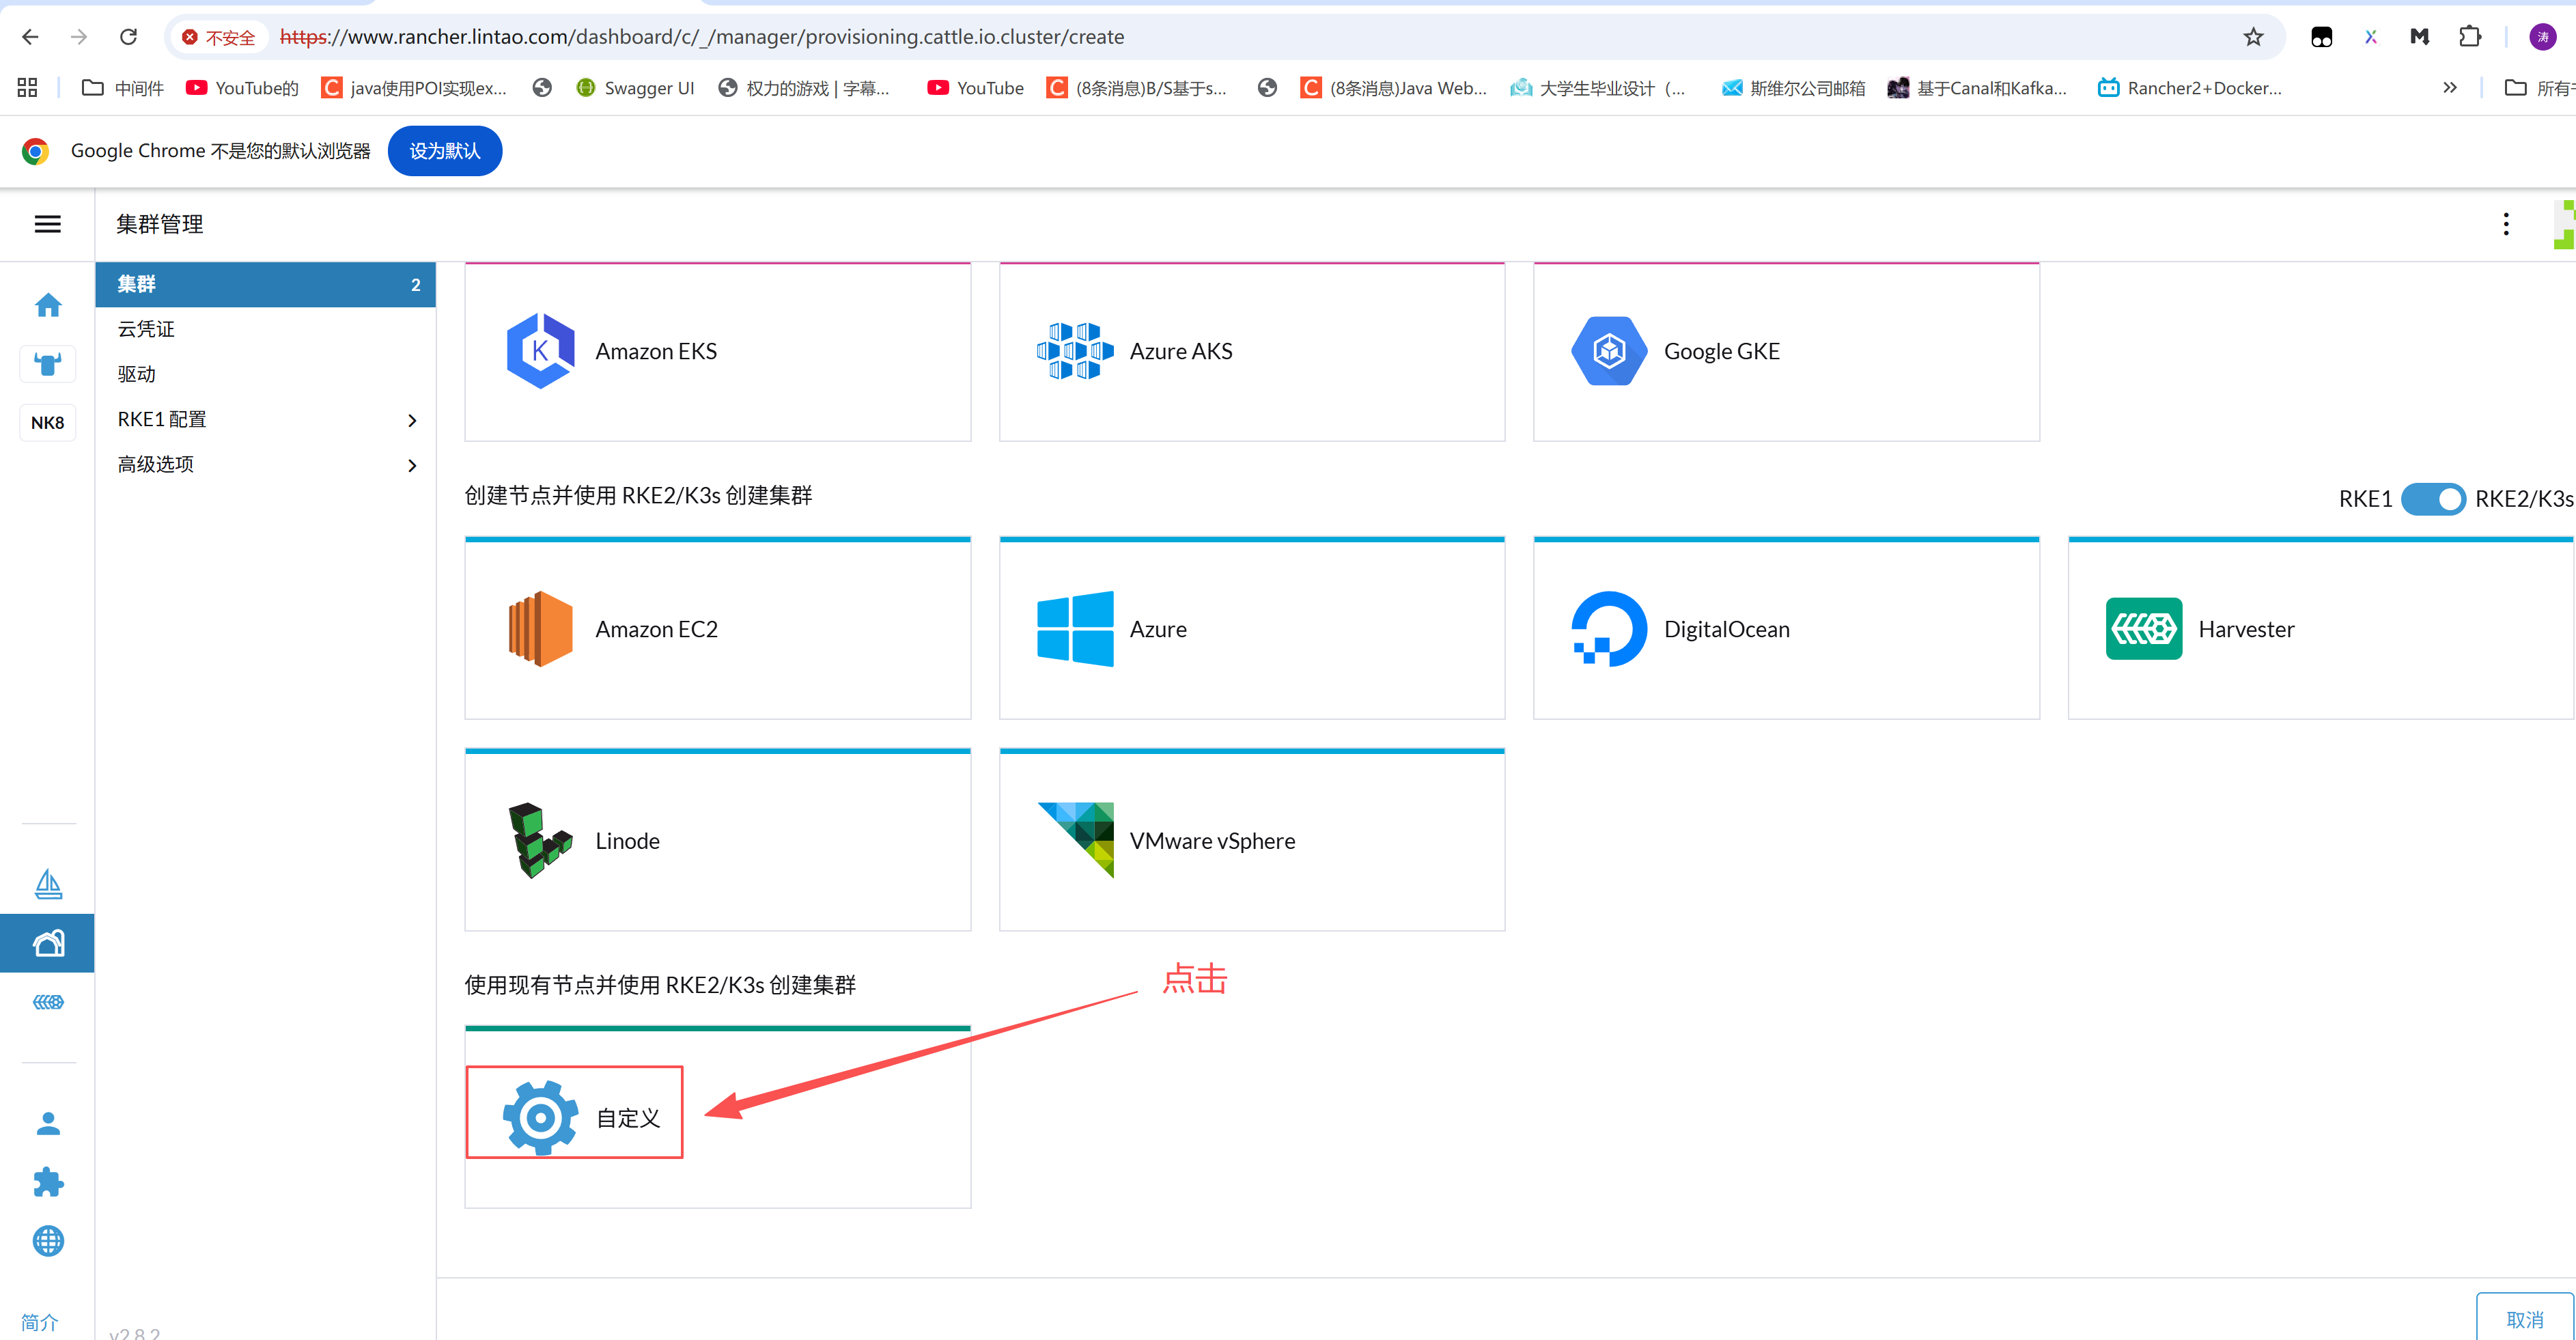Open Users & Authentication person icon
This screenshot has width=2576, height=1340.
48,1124
